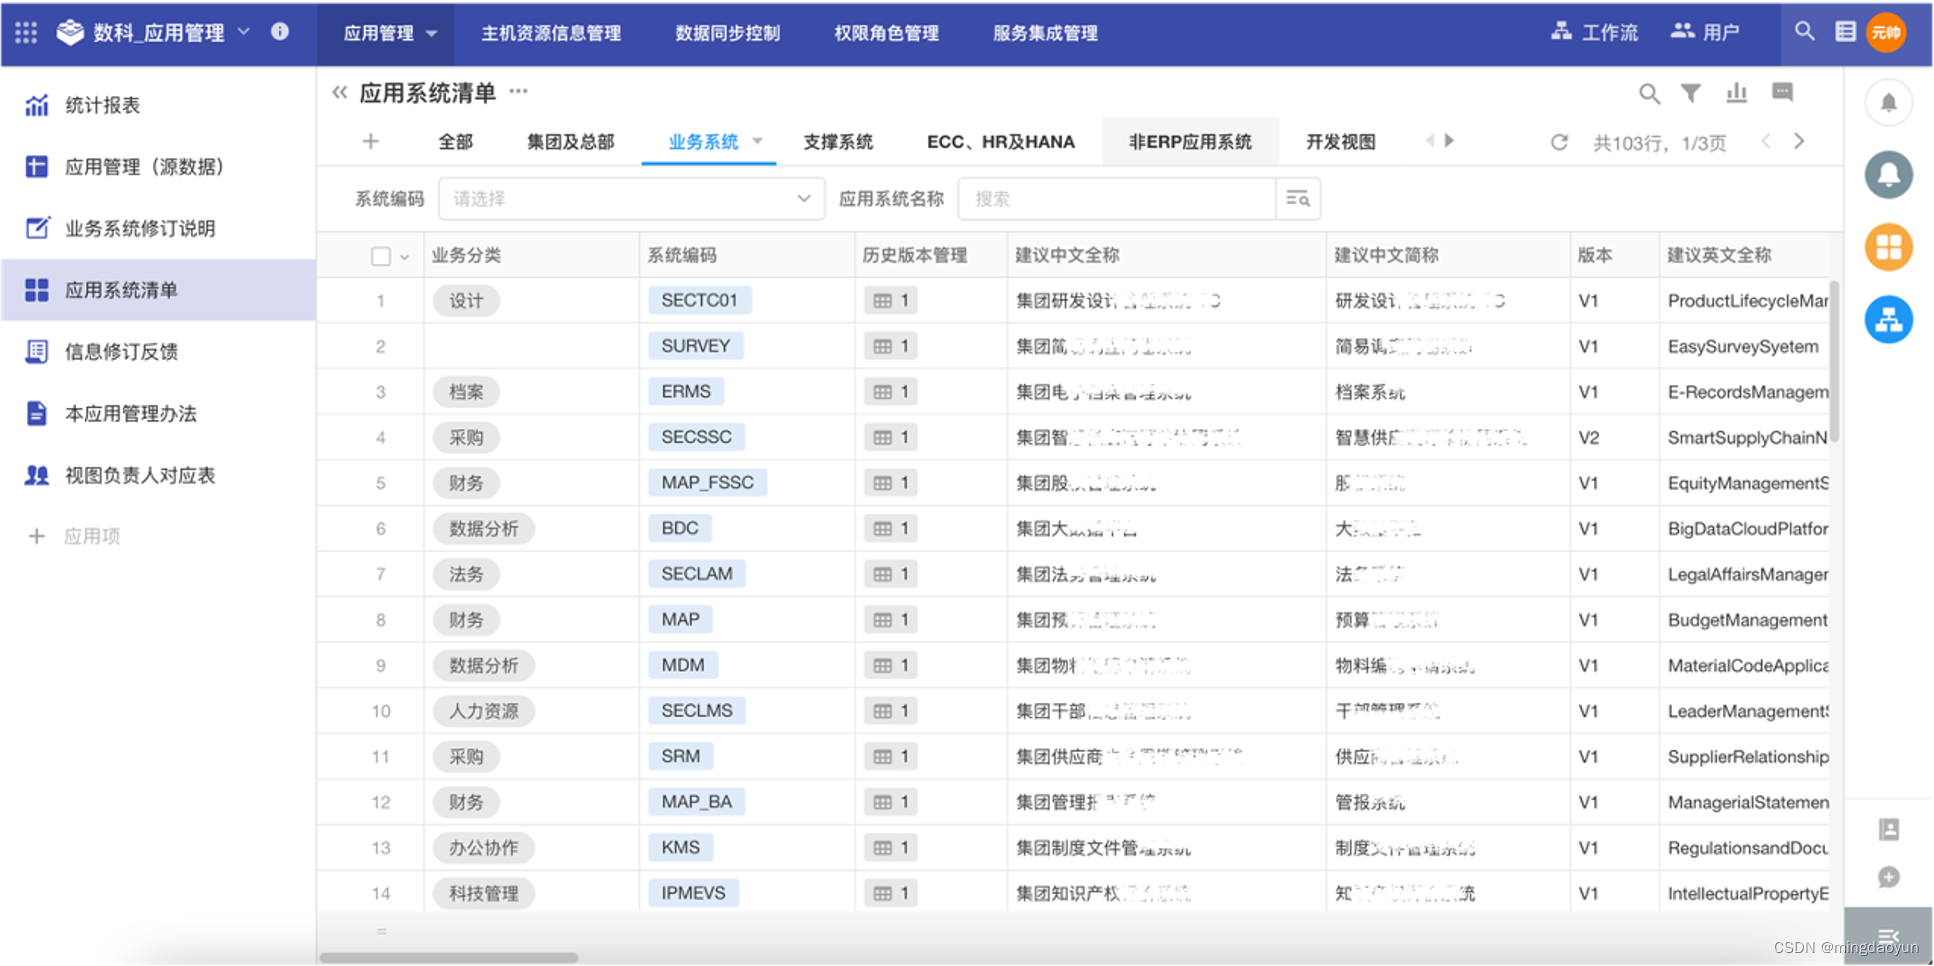Switch to 非ERP应用系统 tab
Viewport: 1934px width, 966px height.
coord(1190,142)
